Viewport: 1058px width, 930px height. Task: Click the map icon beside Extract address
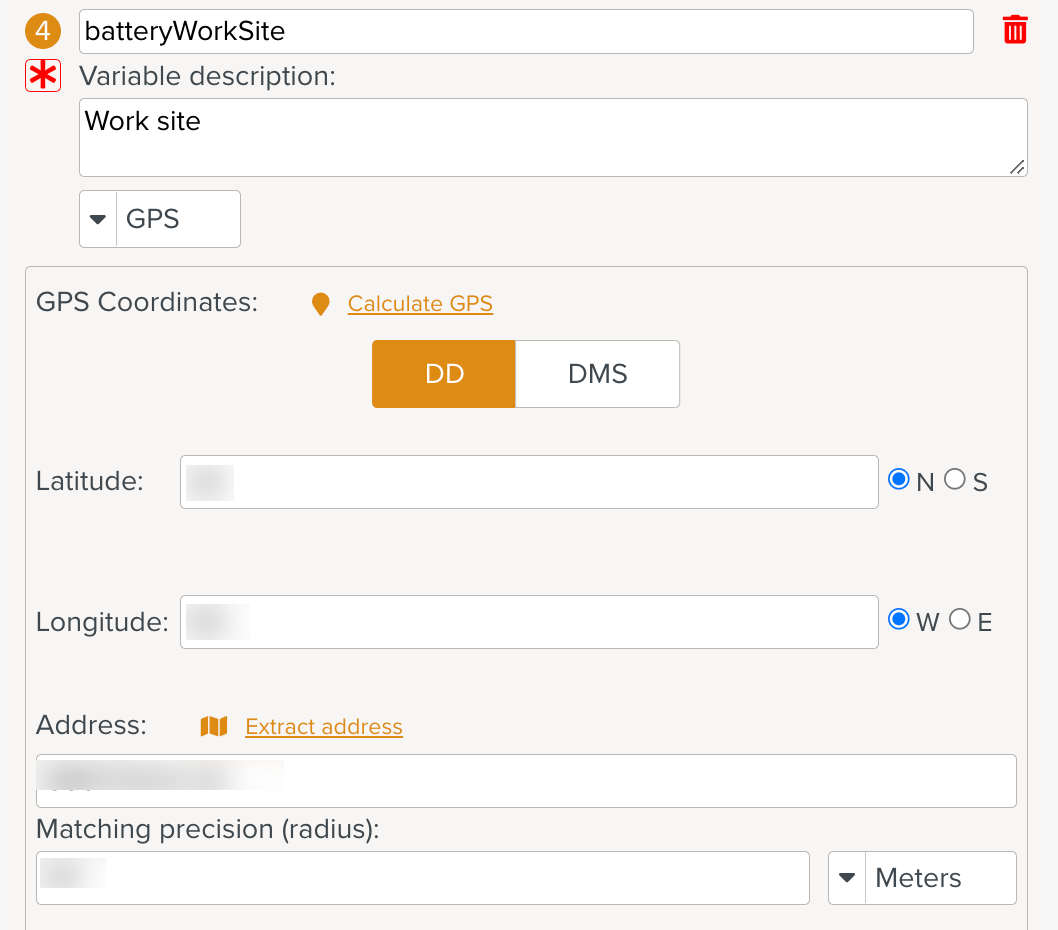(x=214, y=726)
